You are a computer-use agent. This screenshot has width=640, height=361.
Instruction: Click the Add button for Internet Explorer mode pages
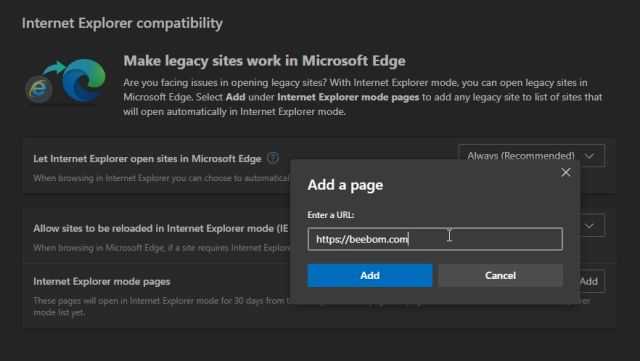click(590, 281)
